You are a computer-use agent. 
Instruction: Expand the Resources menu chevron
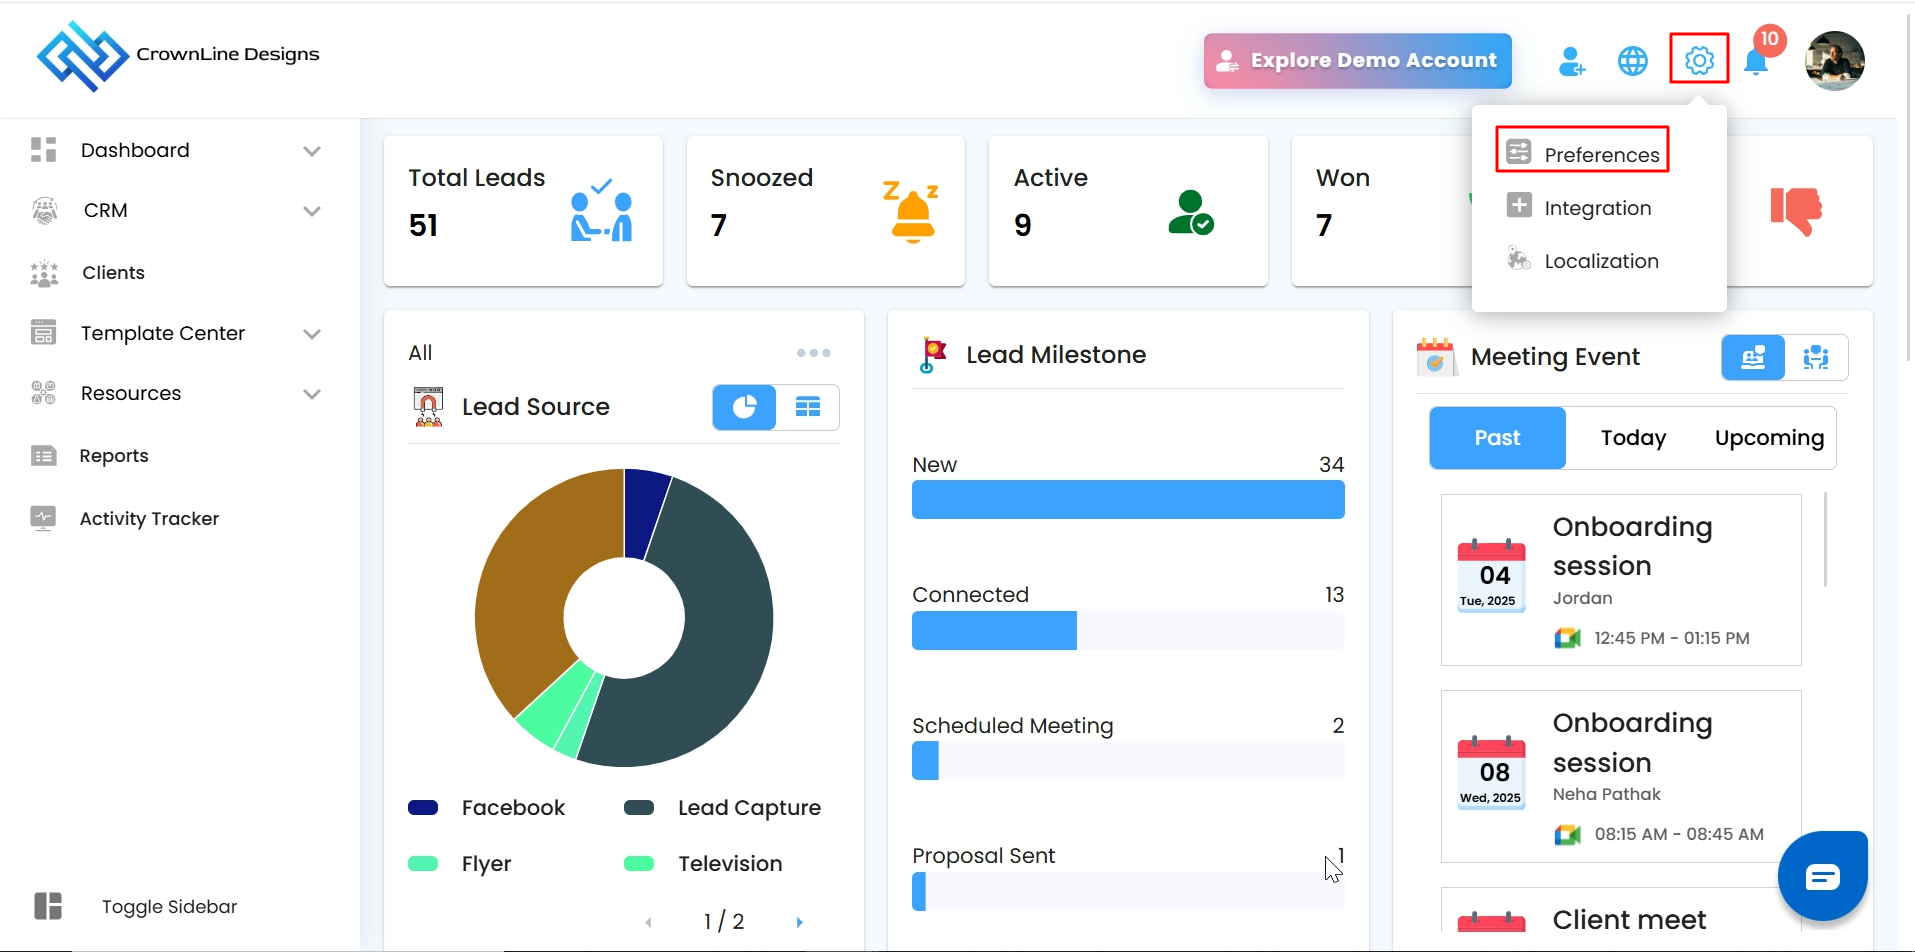[x=312, y=394]
